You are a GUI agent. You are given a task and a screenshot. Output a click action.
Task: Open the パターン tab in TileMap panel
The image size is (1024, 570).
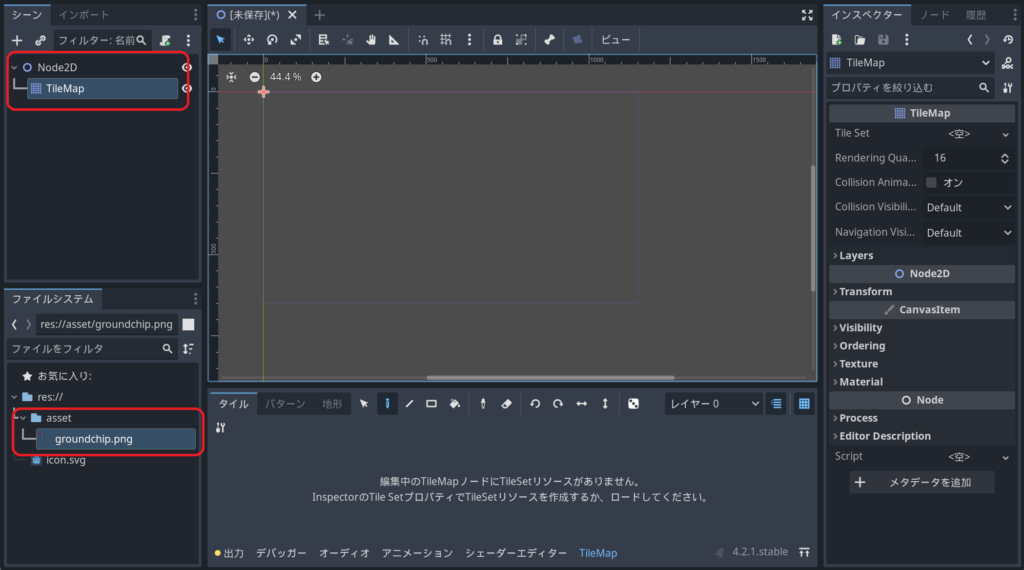click(286, 404)
